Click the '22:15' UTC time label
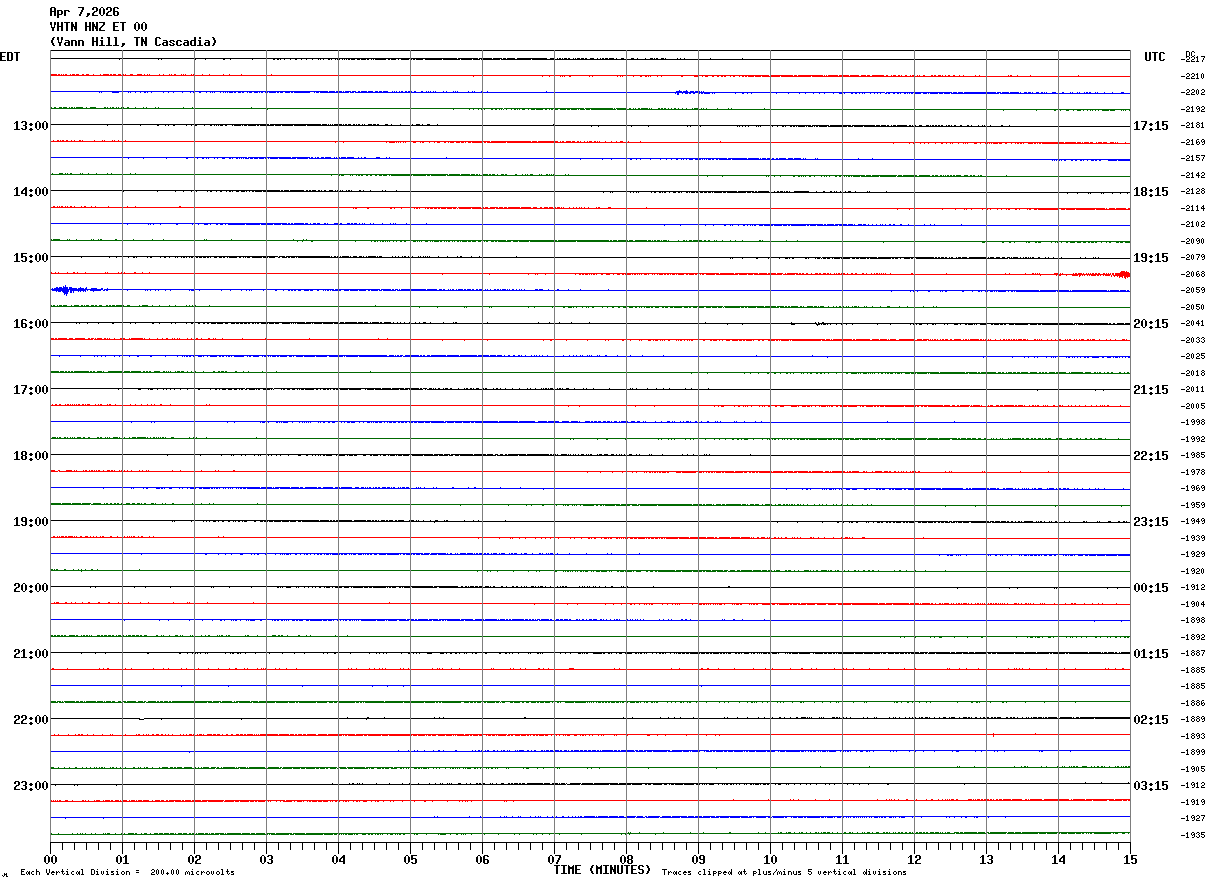This screenshot has height=886, width=1210. tap(1150, 456)
